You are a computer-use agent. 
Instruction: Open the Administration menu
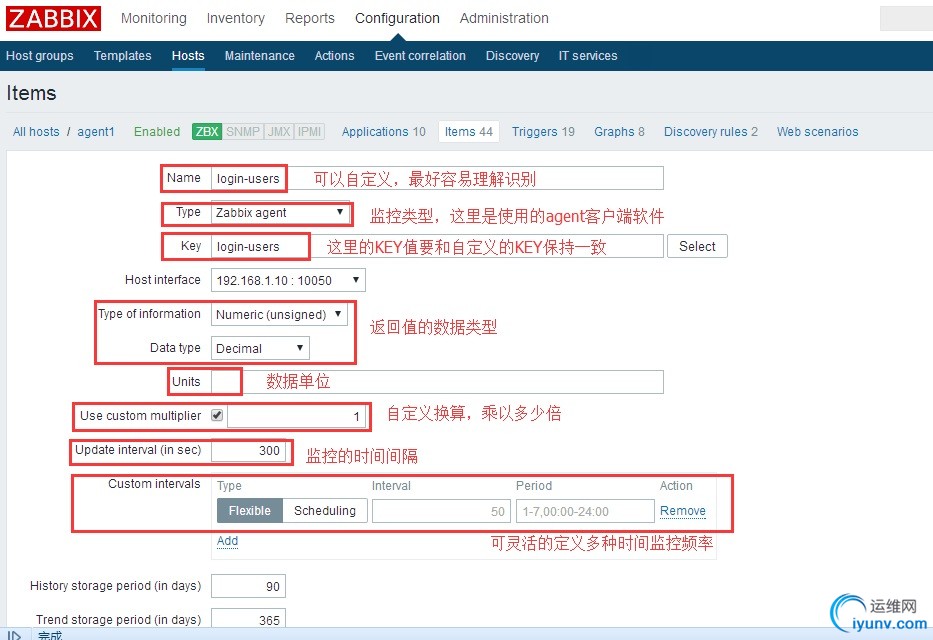tap(504, 18)
